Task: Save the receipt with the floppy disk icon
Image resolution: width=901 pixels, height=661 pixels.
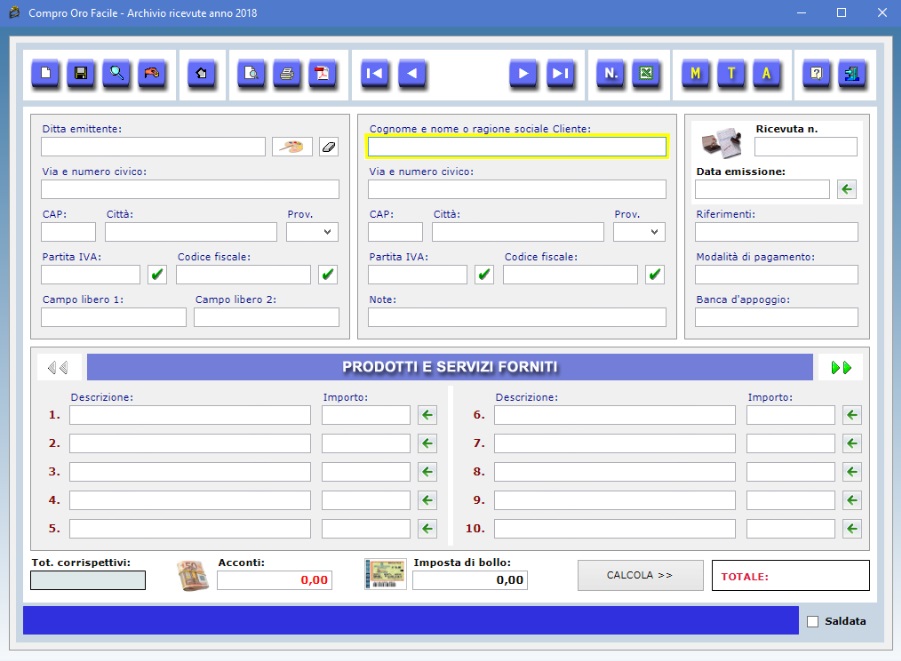Action: [x=81, y=74]
